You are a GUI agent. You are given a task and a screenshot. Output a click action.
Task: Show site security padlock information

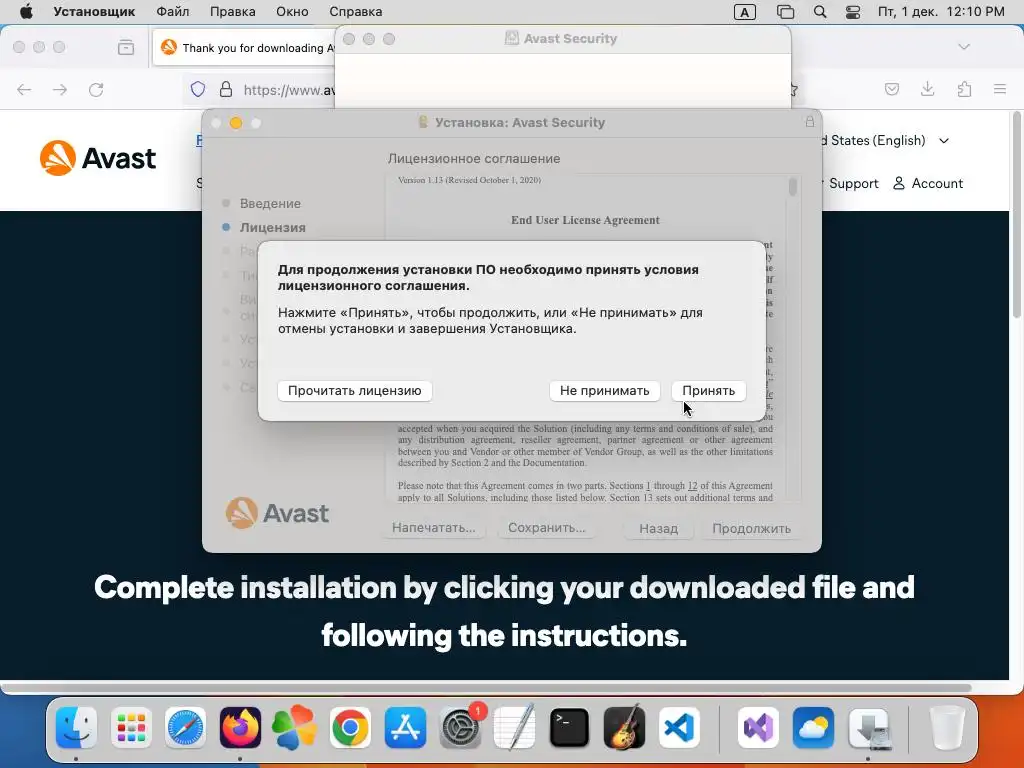coord(226,89)
